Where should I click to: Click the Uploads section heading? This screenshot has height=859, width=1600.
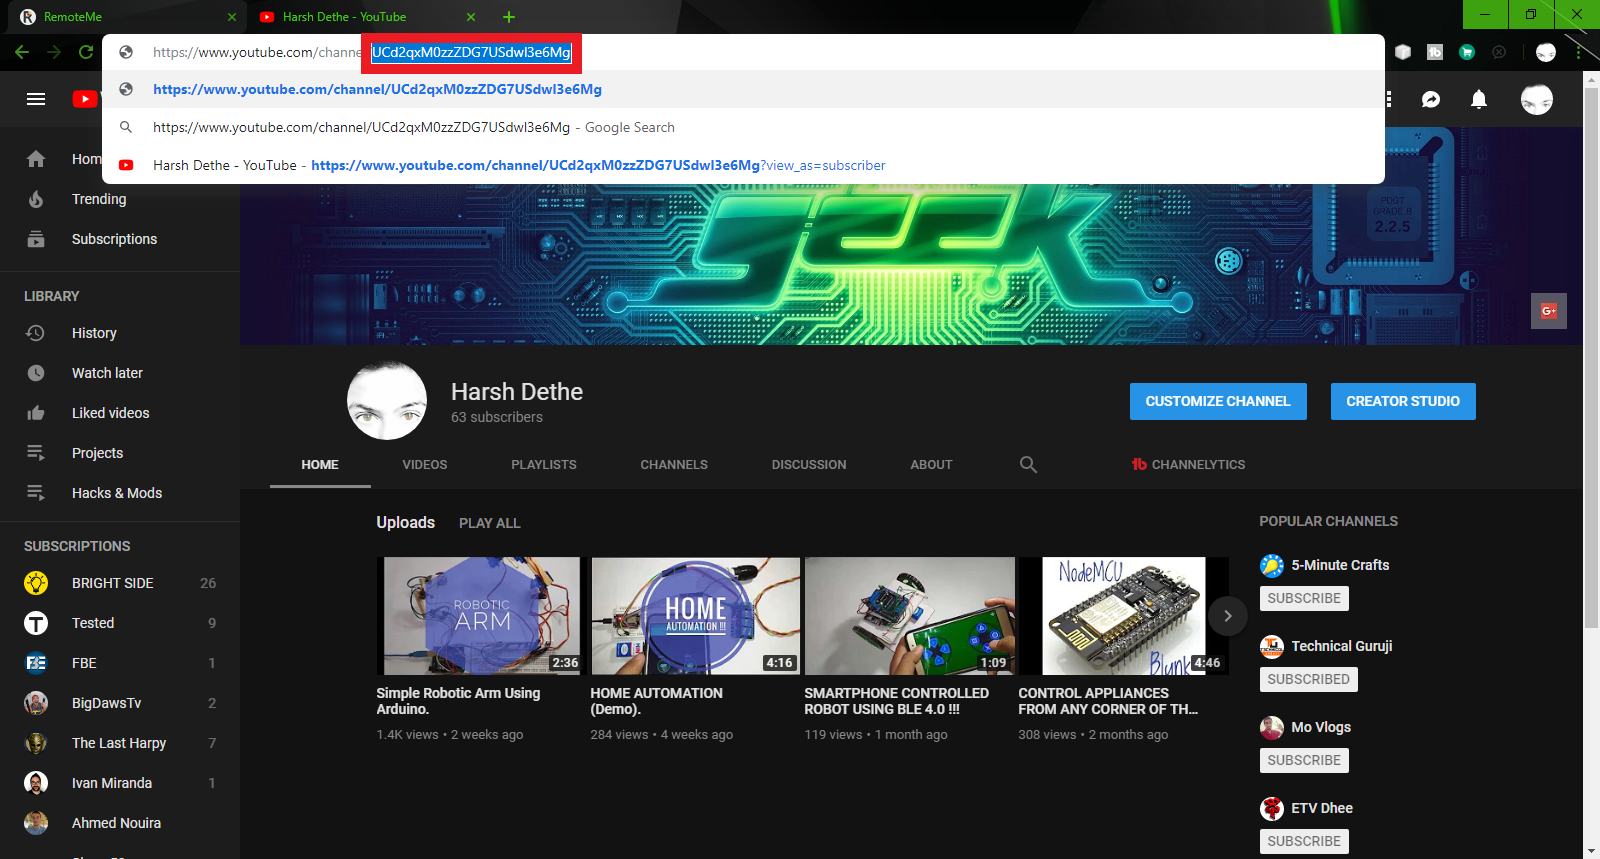tap(405, 522)
